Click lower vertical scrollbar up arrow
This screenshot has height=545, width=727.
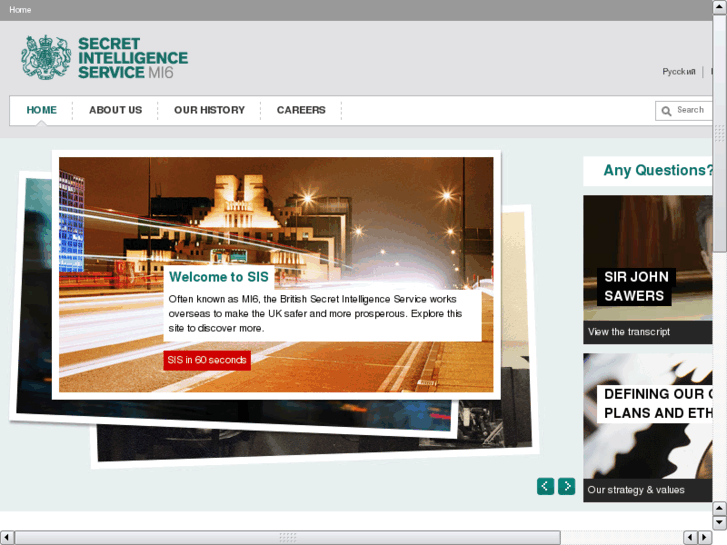pos(720,508)
